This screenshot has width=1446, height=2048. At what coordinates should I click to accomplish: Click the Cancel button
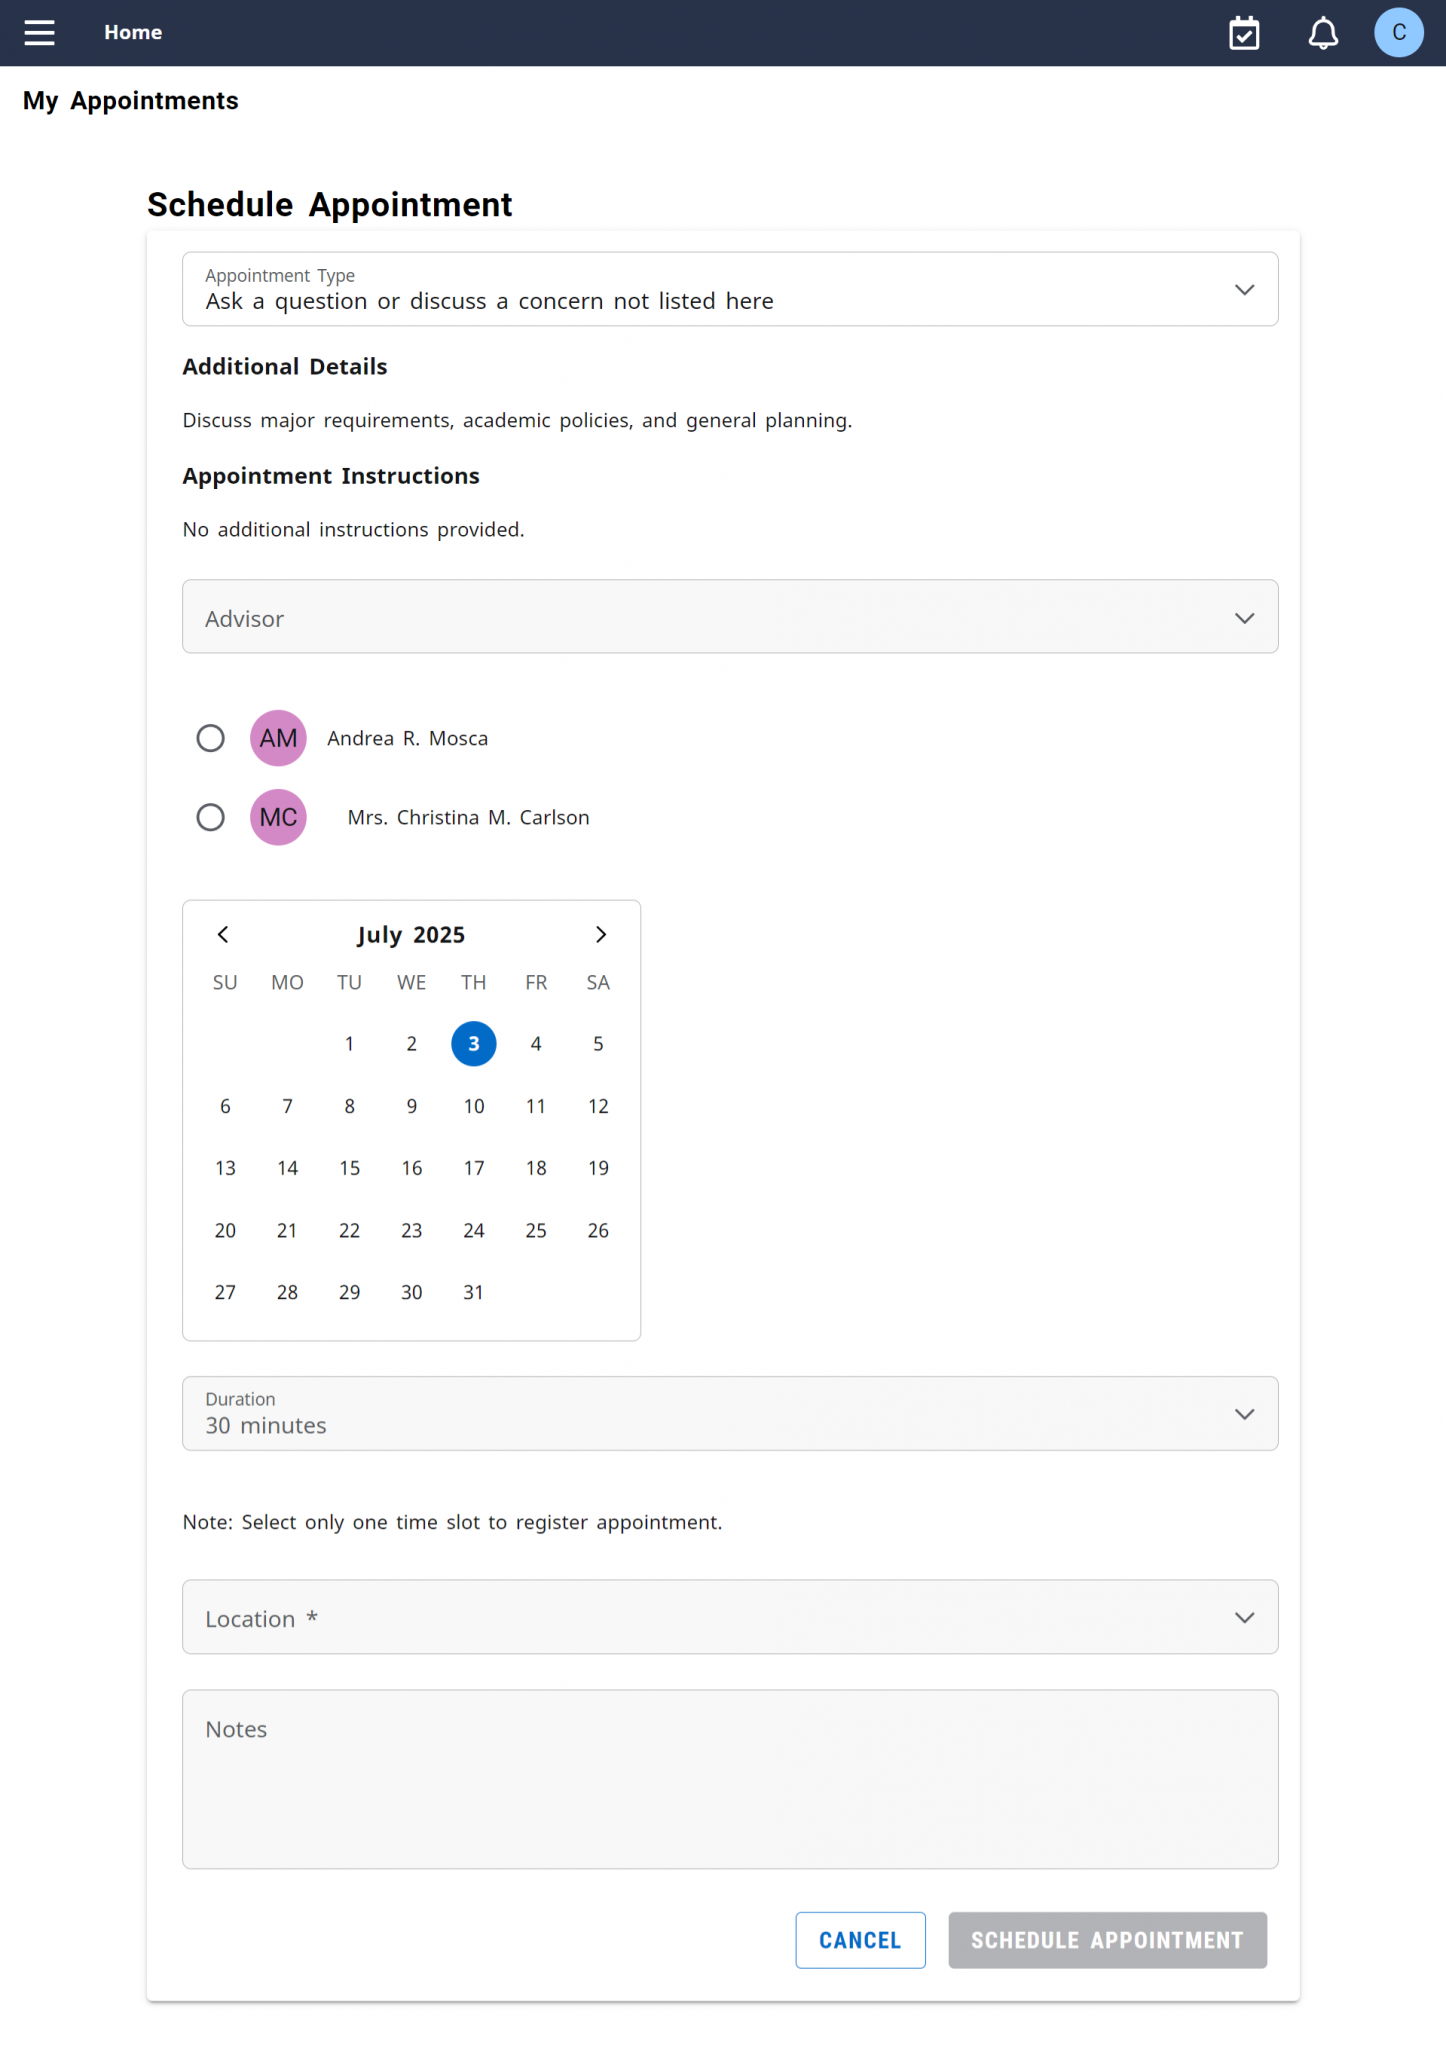(860, 1939)
